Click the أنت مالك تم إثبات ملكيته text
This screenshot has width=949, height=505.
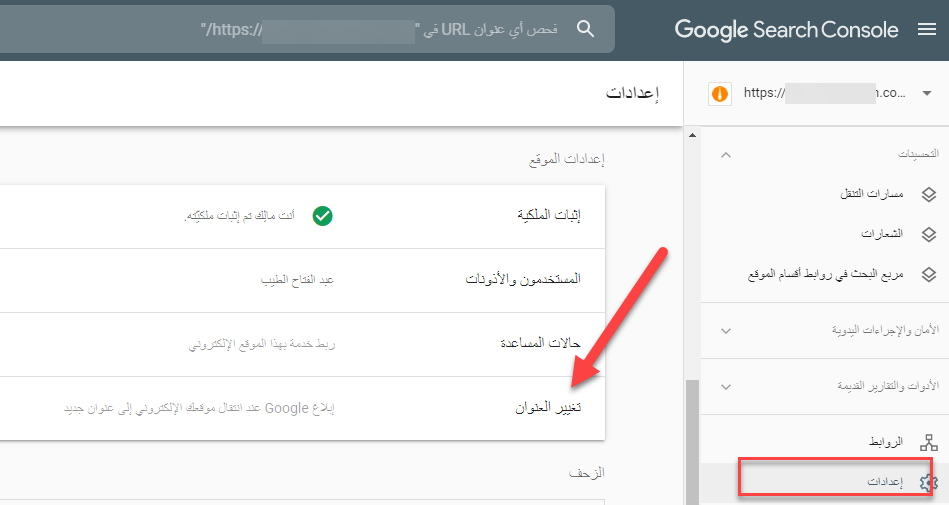(x=240, y=216)
